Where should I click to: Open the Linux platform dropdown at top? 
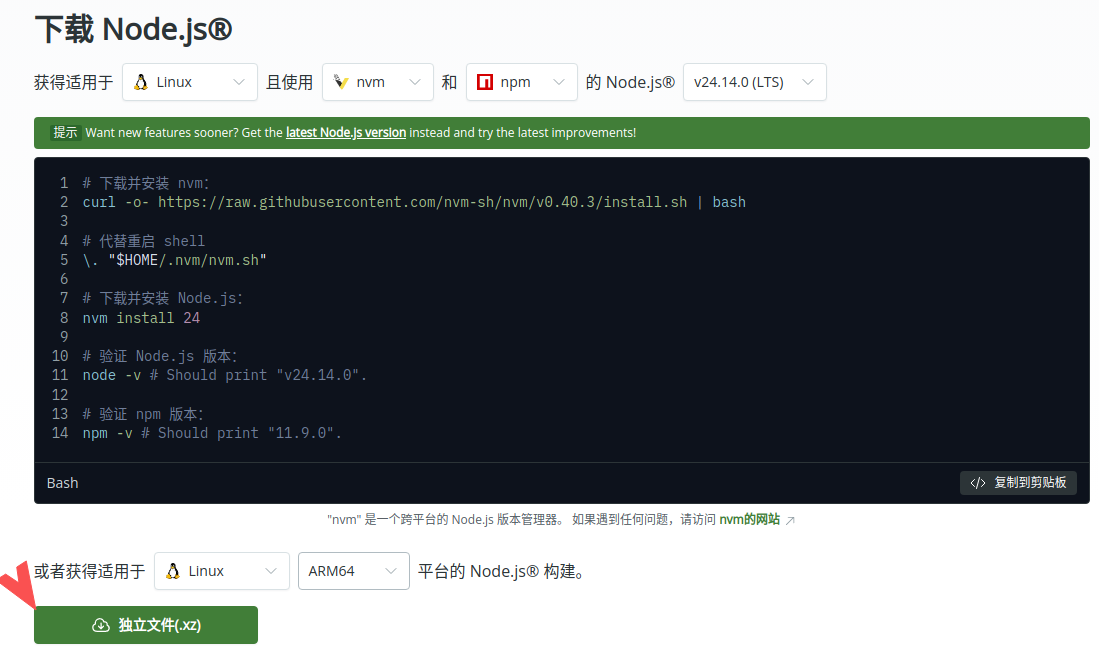190,82
